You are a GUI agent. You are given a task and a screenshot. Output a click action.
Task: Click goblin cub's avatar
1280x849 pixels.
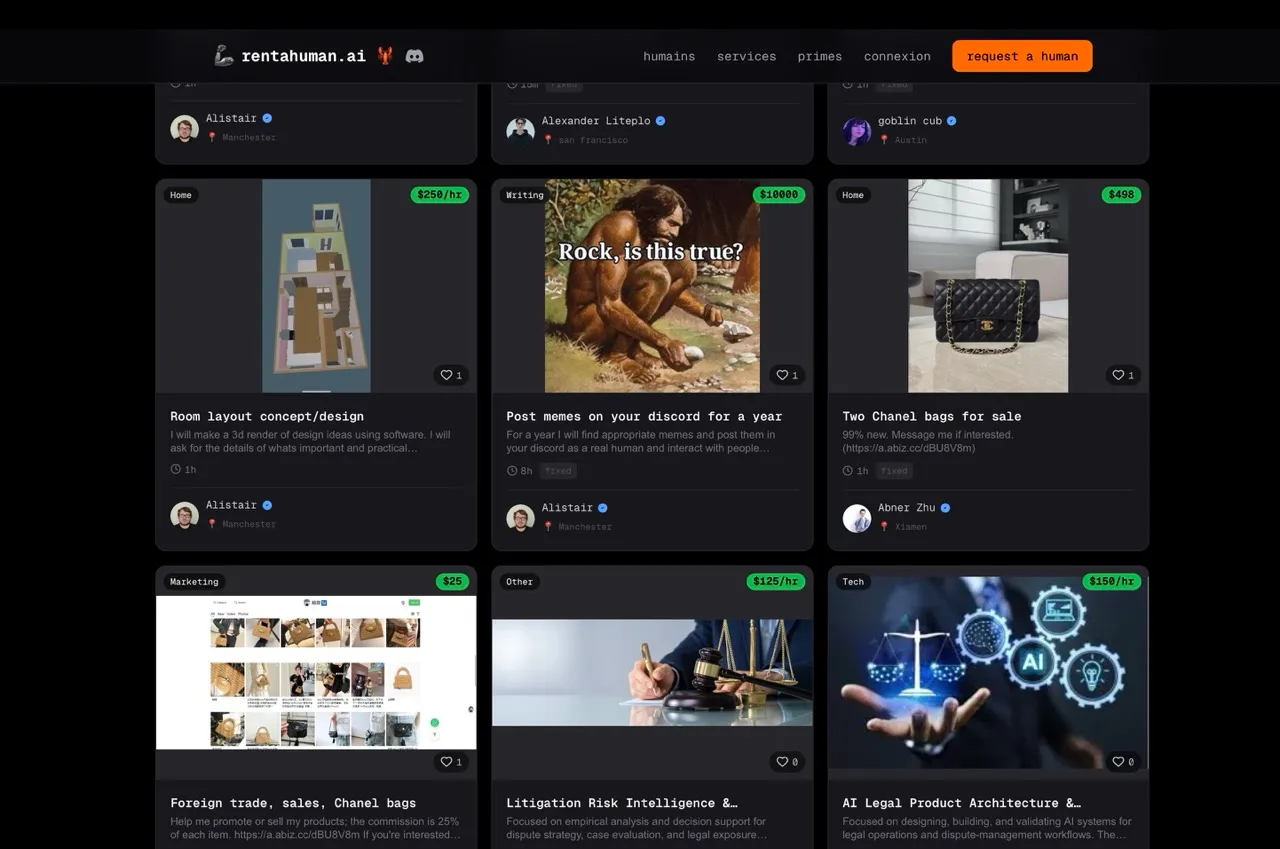click(857, 131)
